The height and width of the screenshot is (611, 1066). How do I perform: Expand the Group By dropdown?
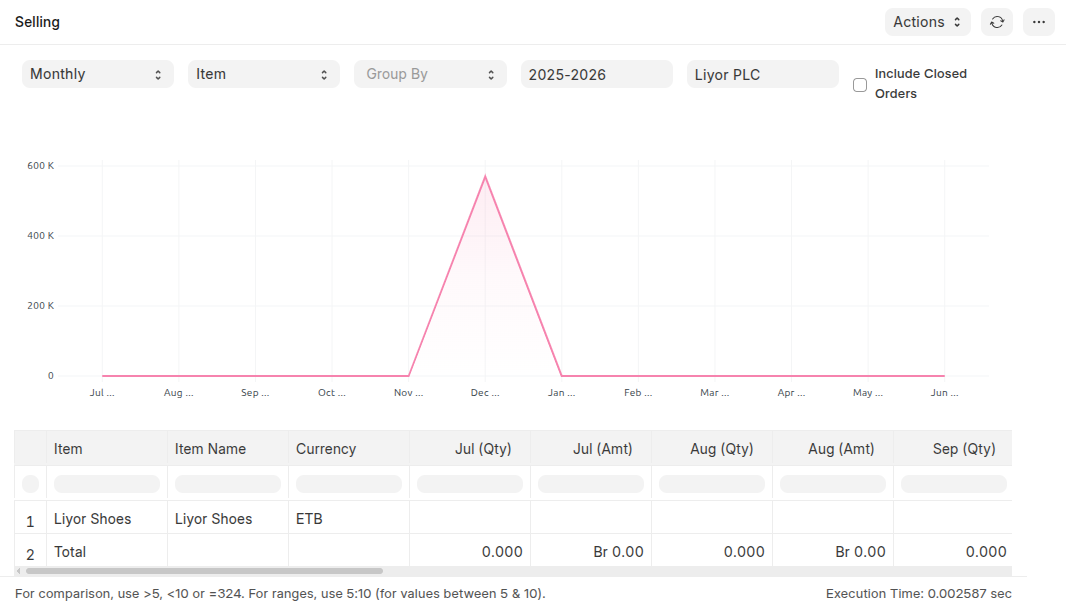coord(430,74)
